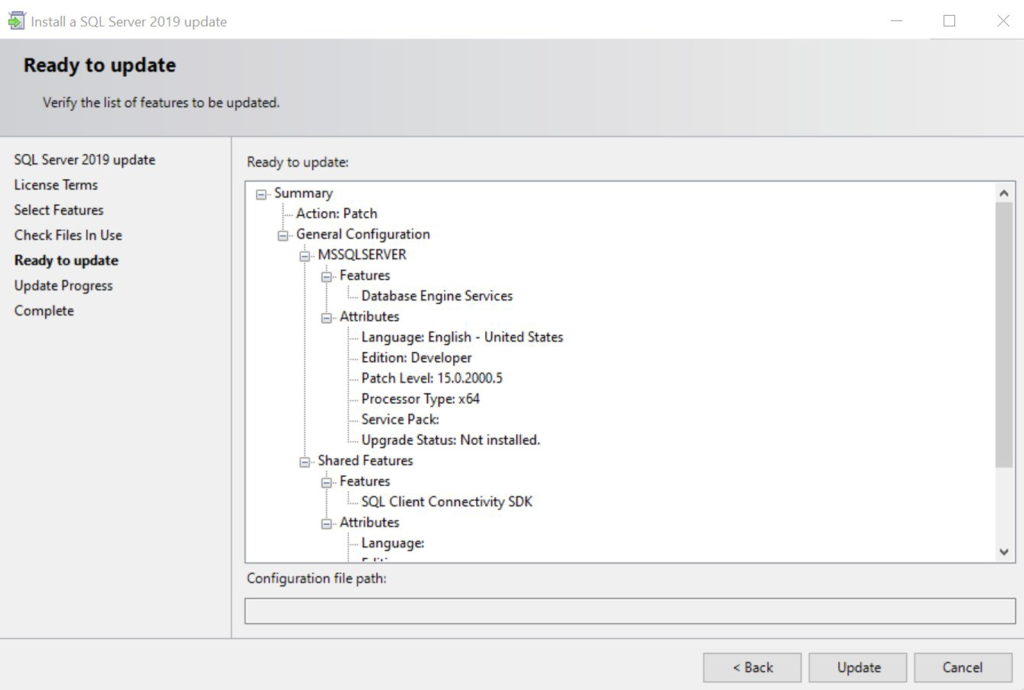1024x690 pixels.
Task: Collapse Attributes under MSSQLSERVER
Action: coord(327,318)
